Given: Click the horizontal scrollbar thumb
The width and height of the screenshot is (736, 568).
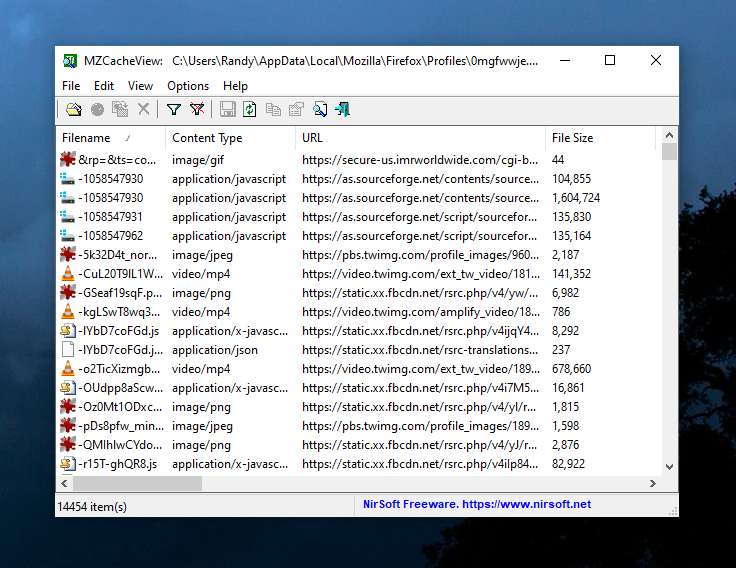Looking at the screenshot, I should (138, 484).
